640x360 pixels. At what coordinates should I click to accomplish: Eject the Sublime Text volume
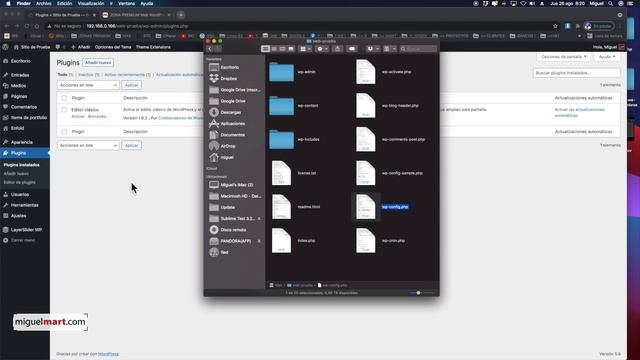[x=259, y=219]
